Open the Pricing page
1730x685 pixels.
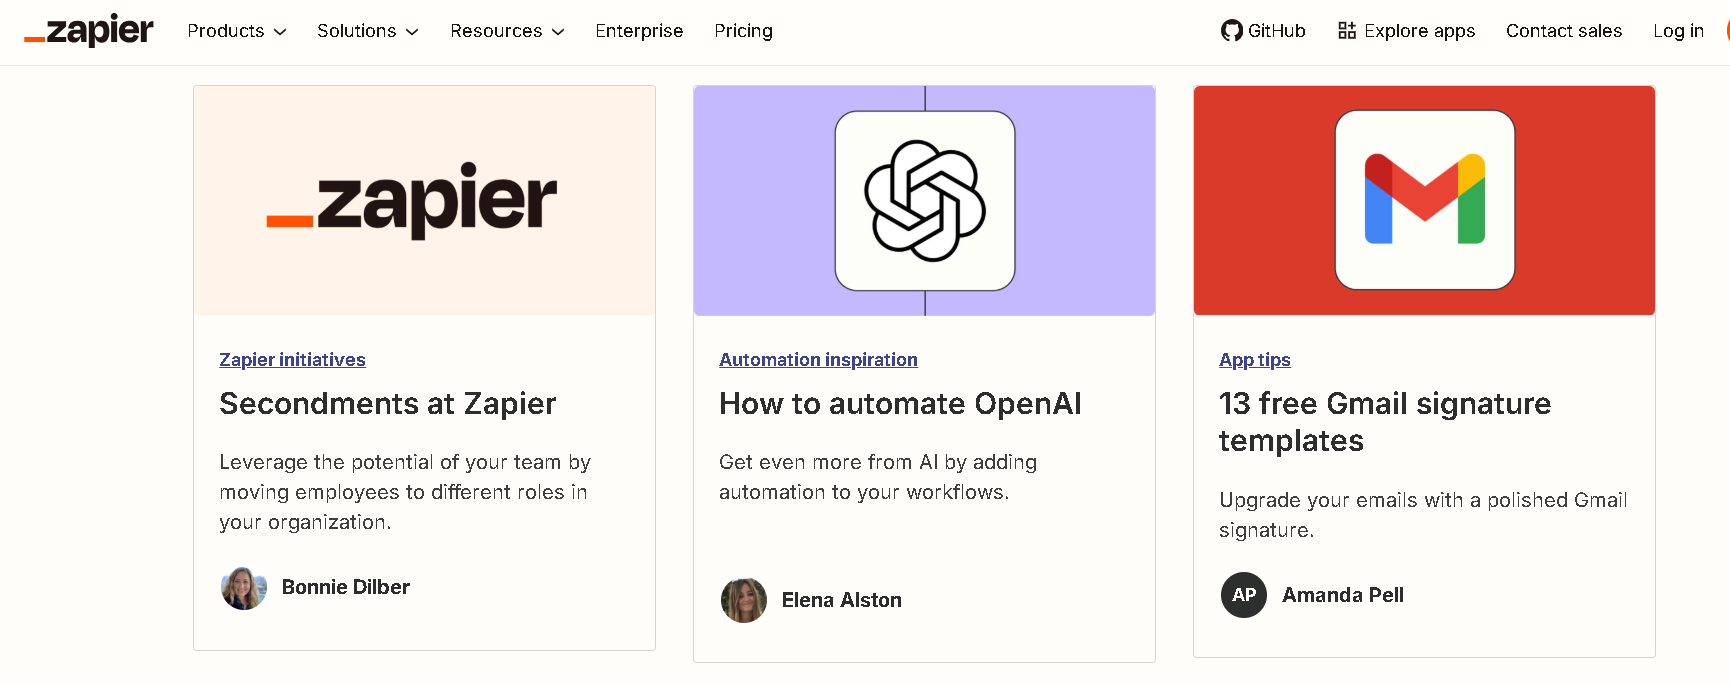(x=743, y=31)
